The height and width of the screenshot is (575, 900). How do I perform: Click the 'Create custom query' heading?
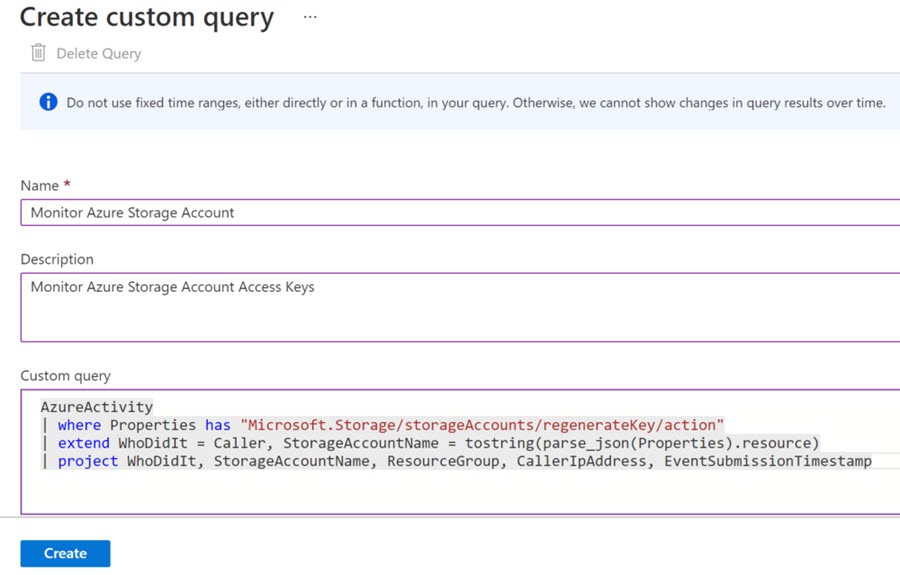(x=147, y=17)
